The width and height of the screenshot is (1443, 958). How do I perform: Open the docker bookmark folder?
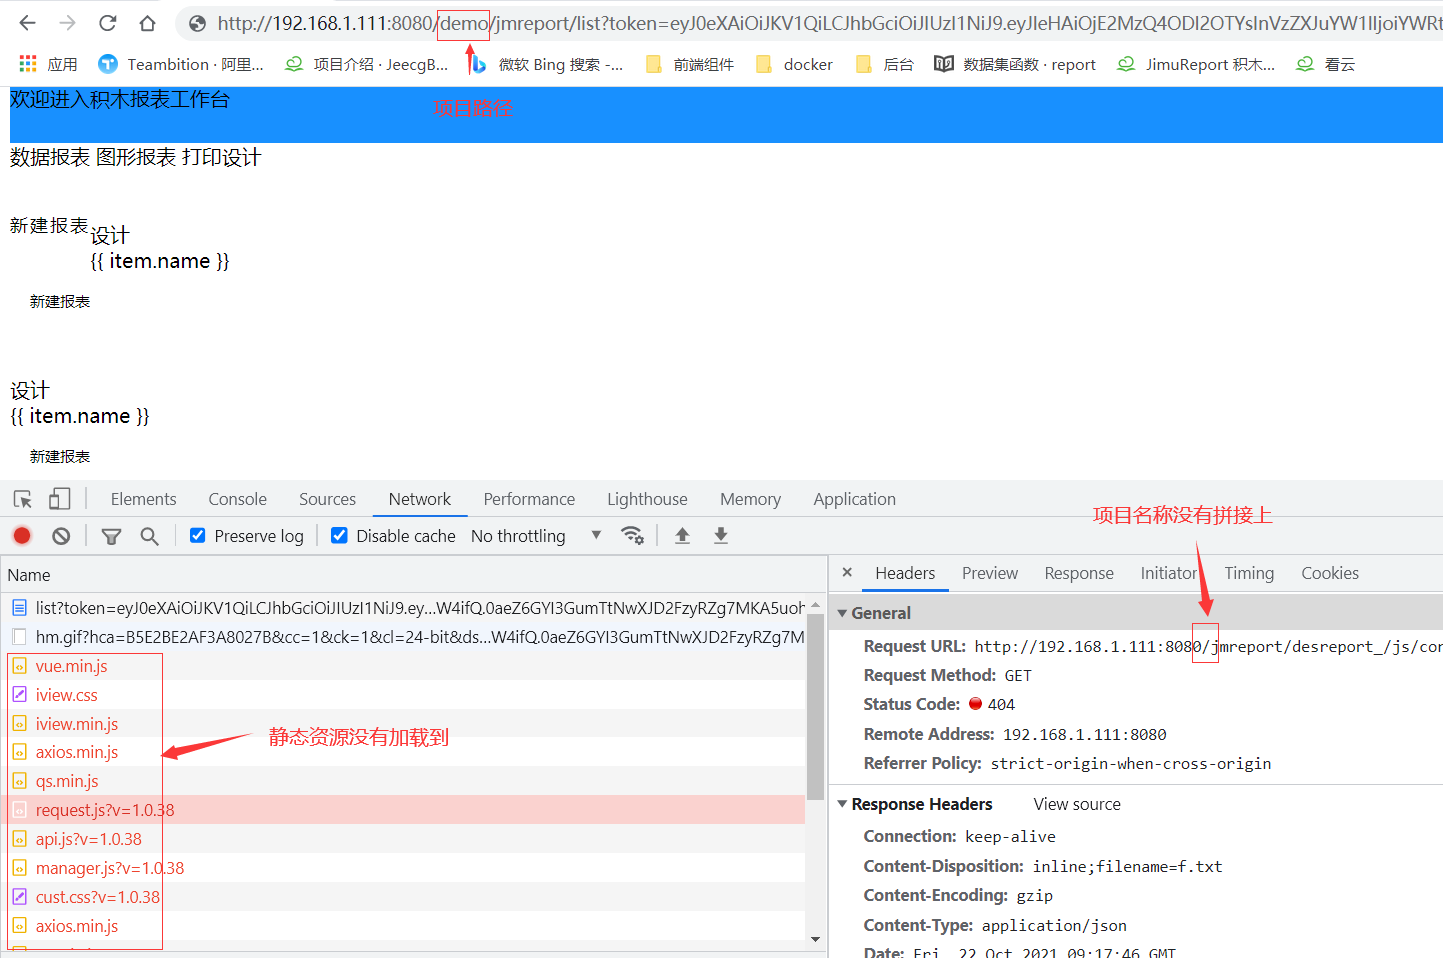click(795, 64)
